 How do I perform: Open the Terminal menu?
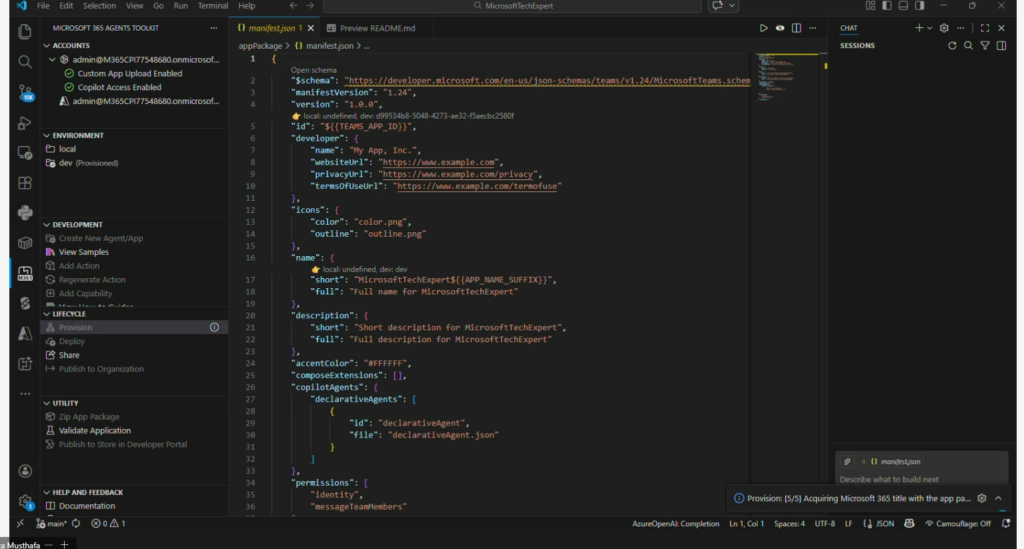[212, 6]
